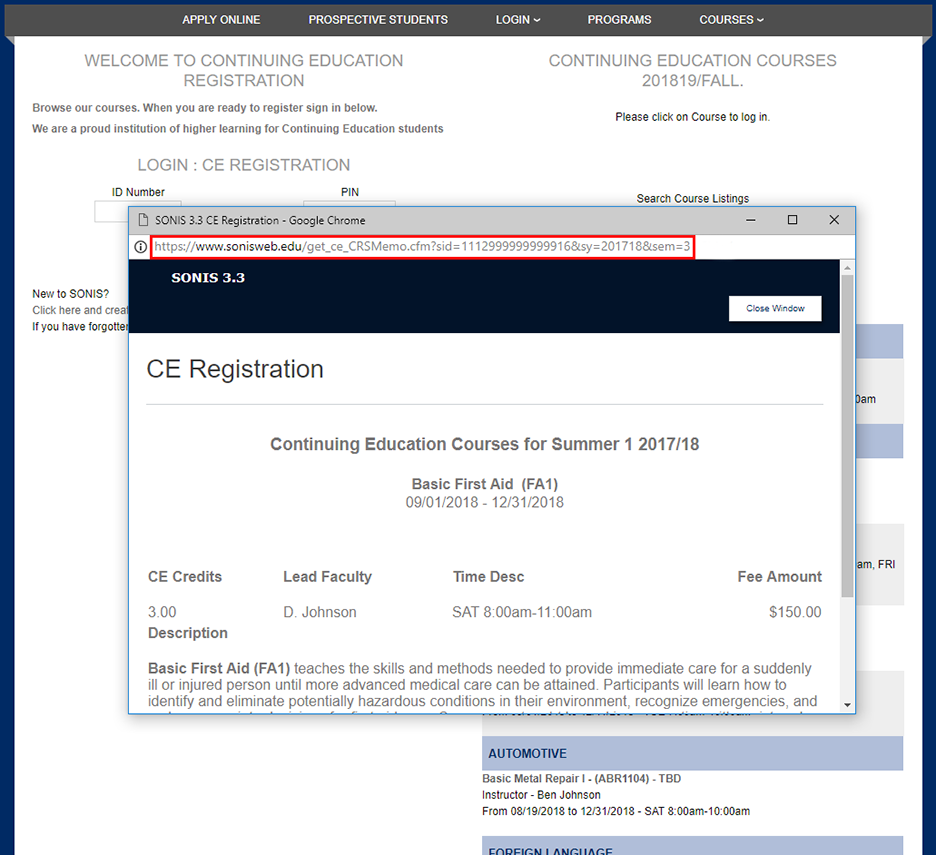Click 'Continuing Education Courses for Summer 1 2017/18' heading
936x855 pixels.
(x=485, y=444)
